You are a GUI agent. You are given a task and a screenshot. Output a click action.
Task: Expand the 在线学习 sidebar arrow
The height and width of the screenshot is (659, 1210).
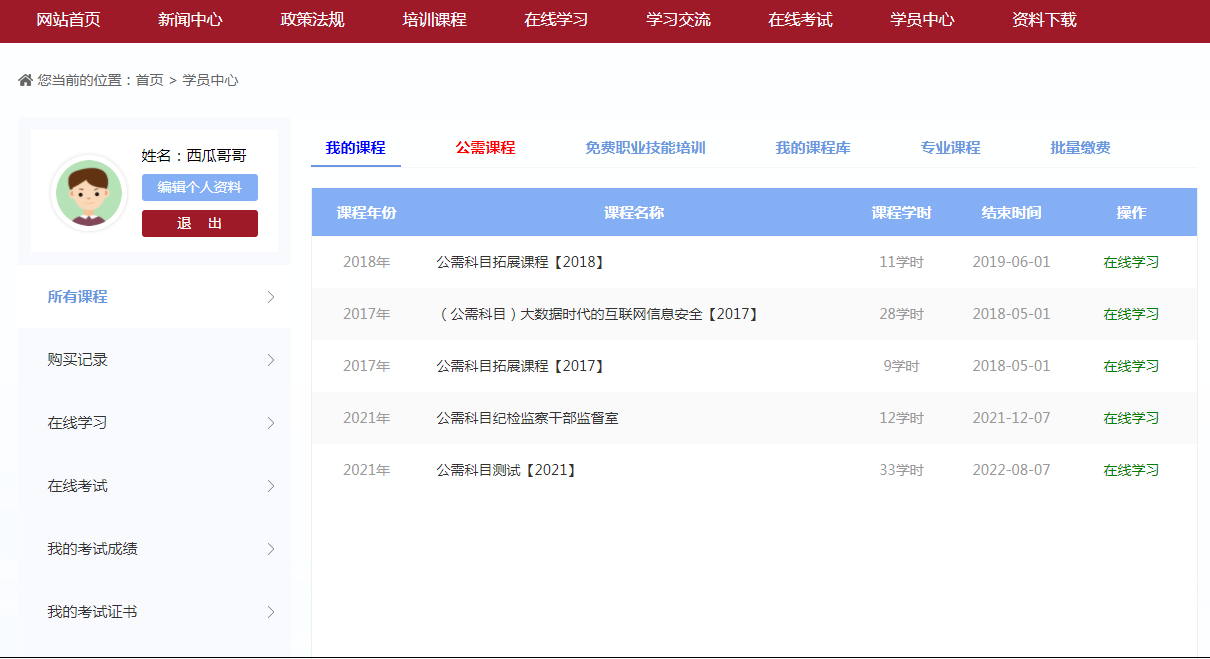pos(271,423)
